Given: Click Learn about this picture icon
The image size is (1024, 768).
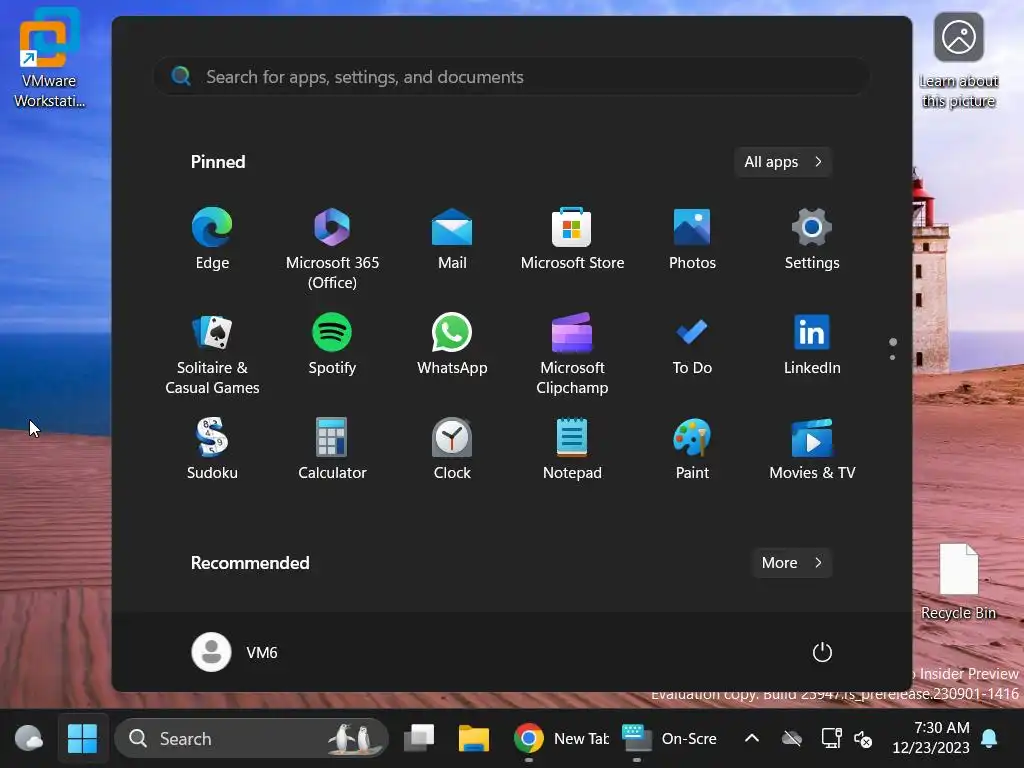Looking at the screenshot, I should [x=958, y=61].
